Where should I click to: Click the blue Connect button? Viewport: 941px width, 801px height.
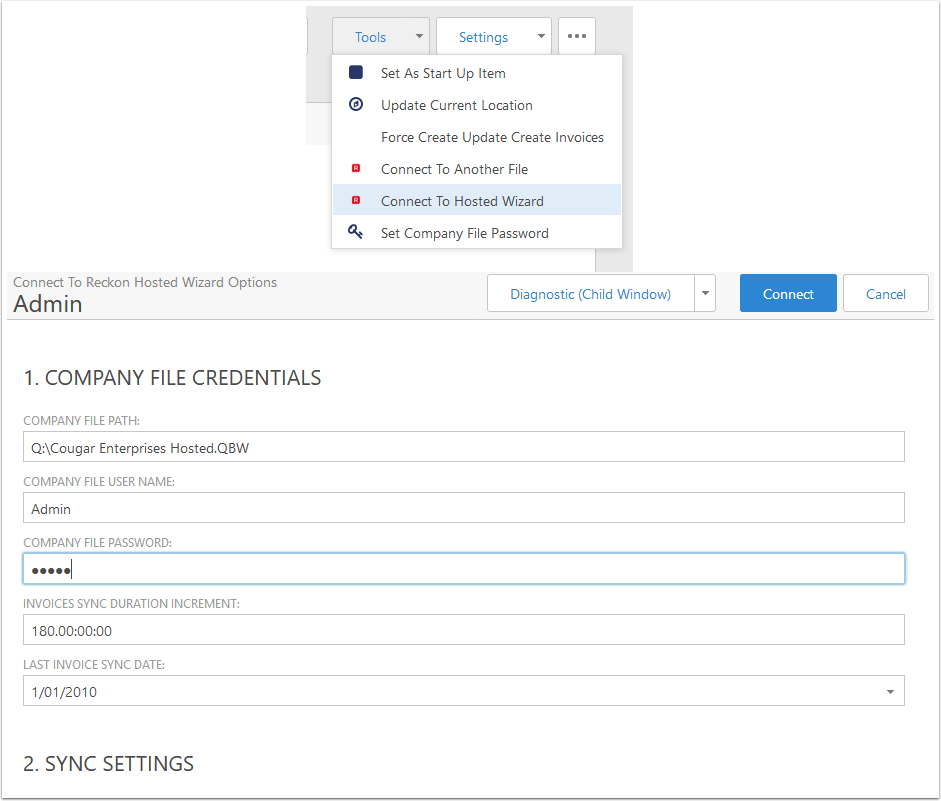(x=788, y=293)
